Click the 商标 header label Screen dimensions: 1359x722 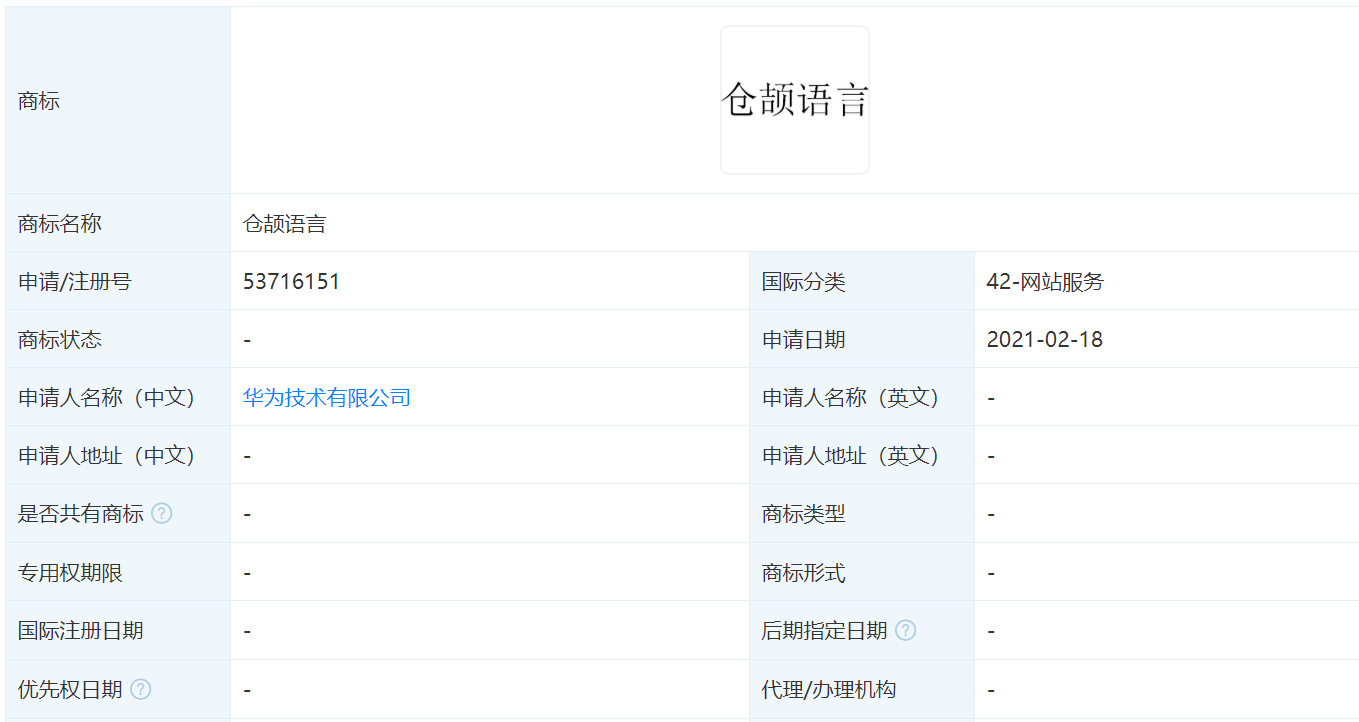click(x=39, y=101)
